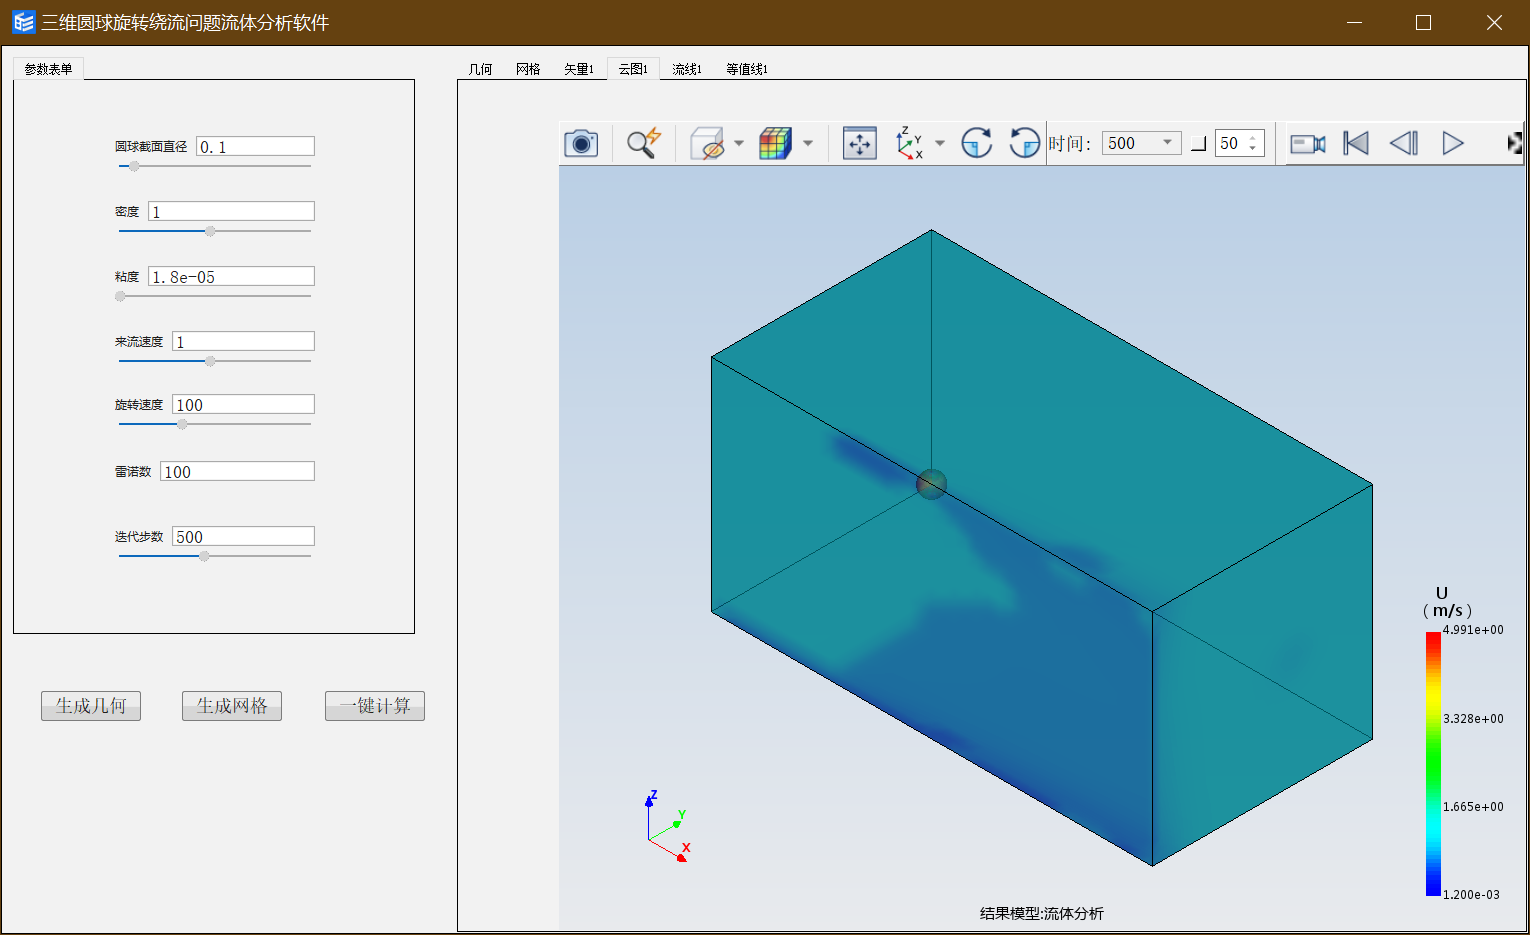
Task: Play the animation forward
Action: tap(1453, 143)
